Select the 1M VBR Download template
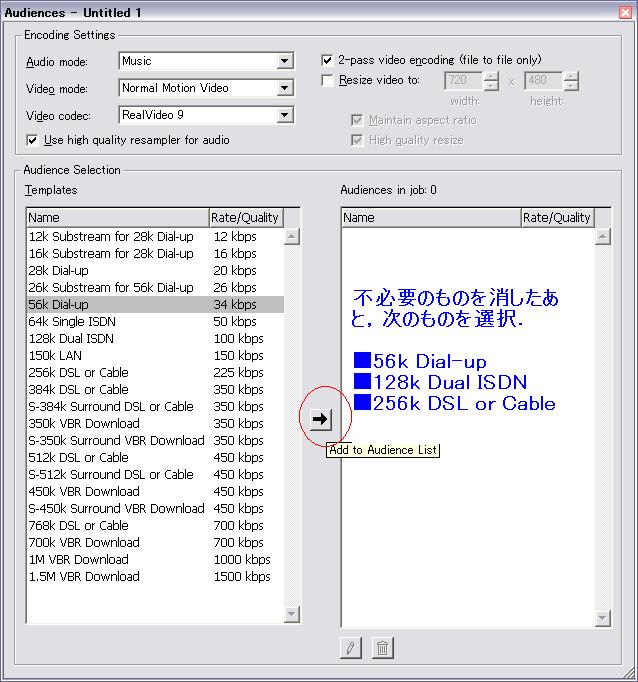This screenshot has width=638, height=682. (155, 559)
